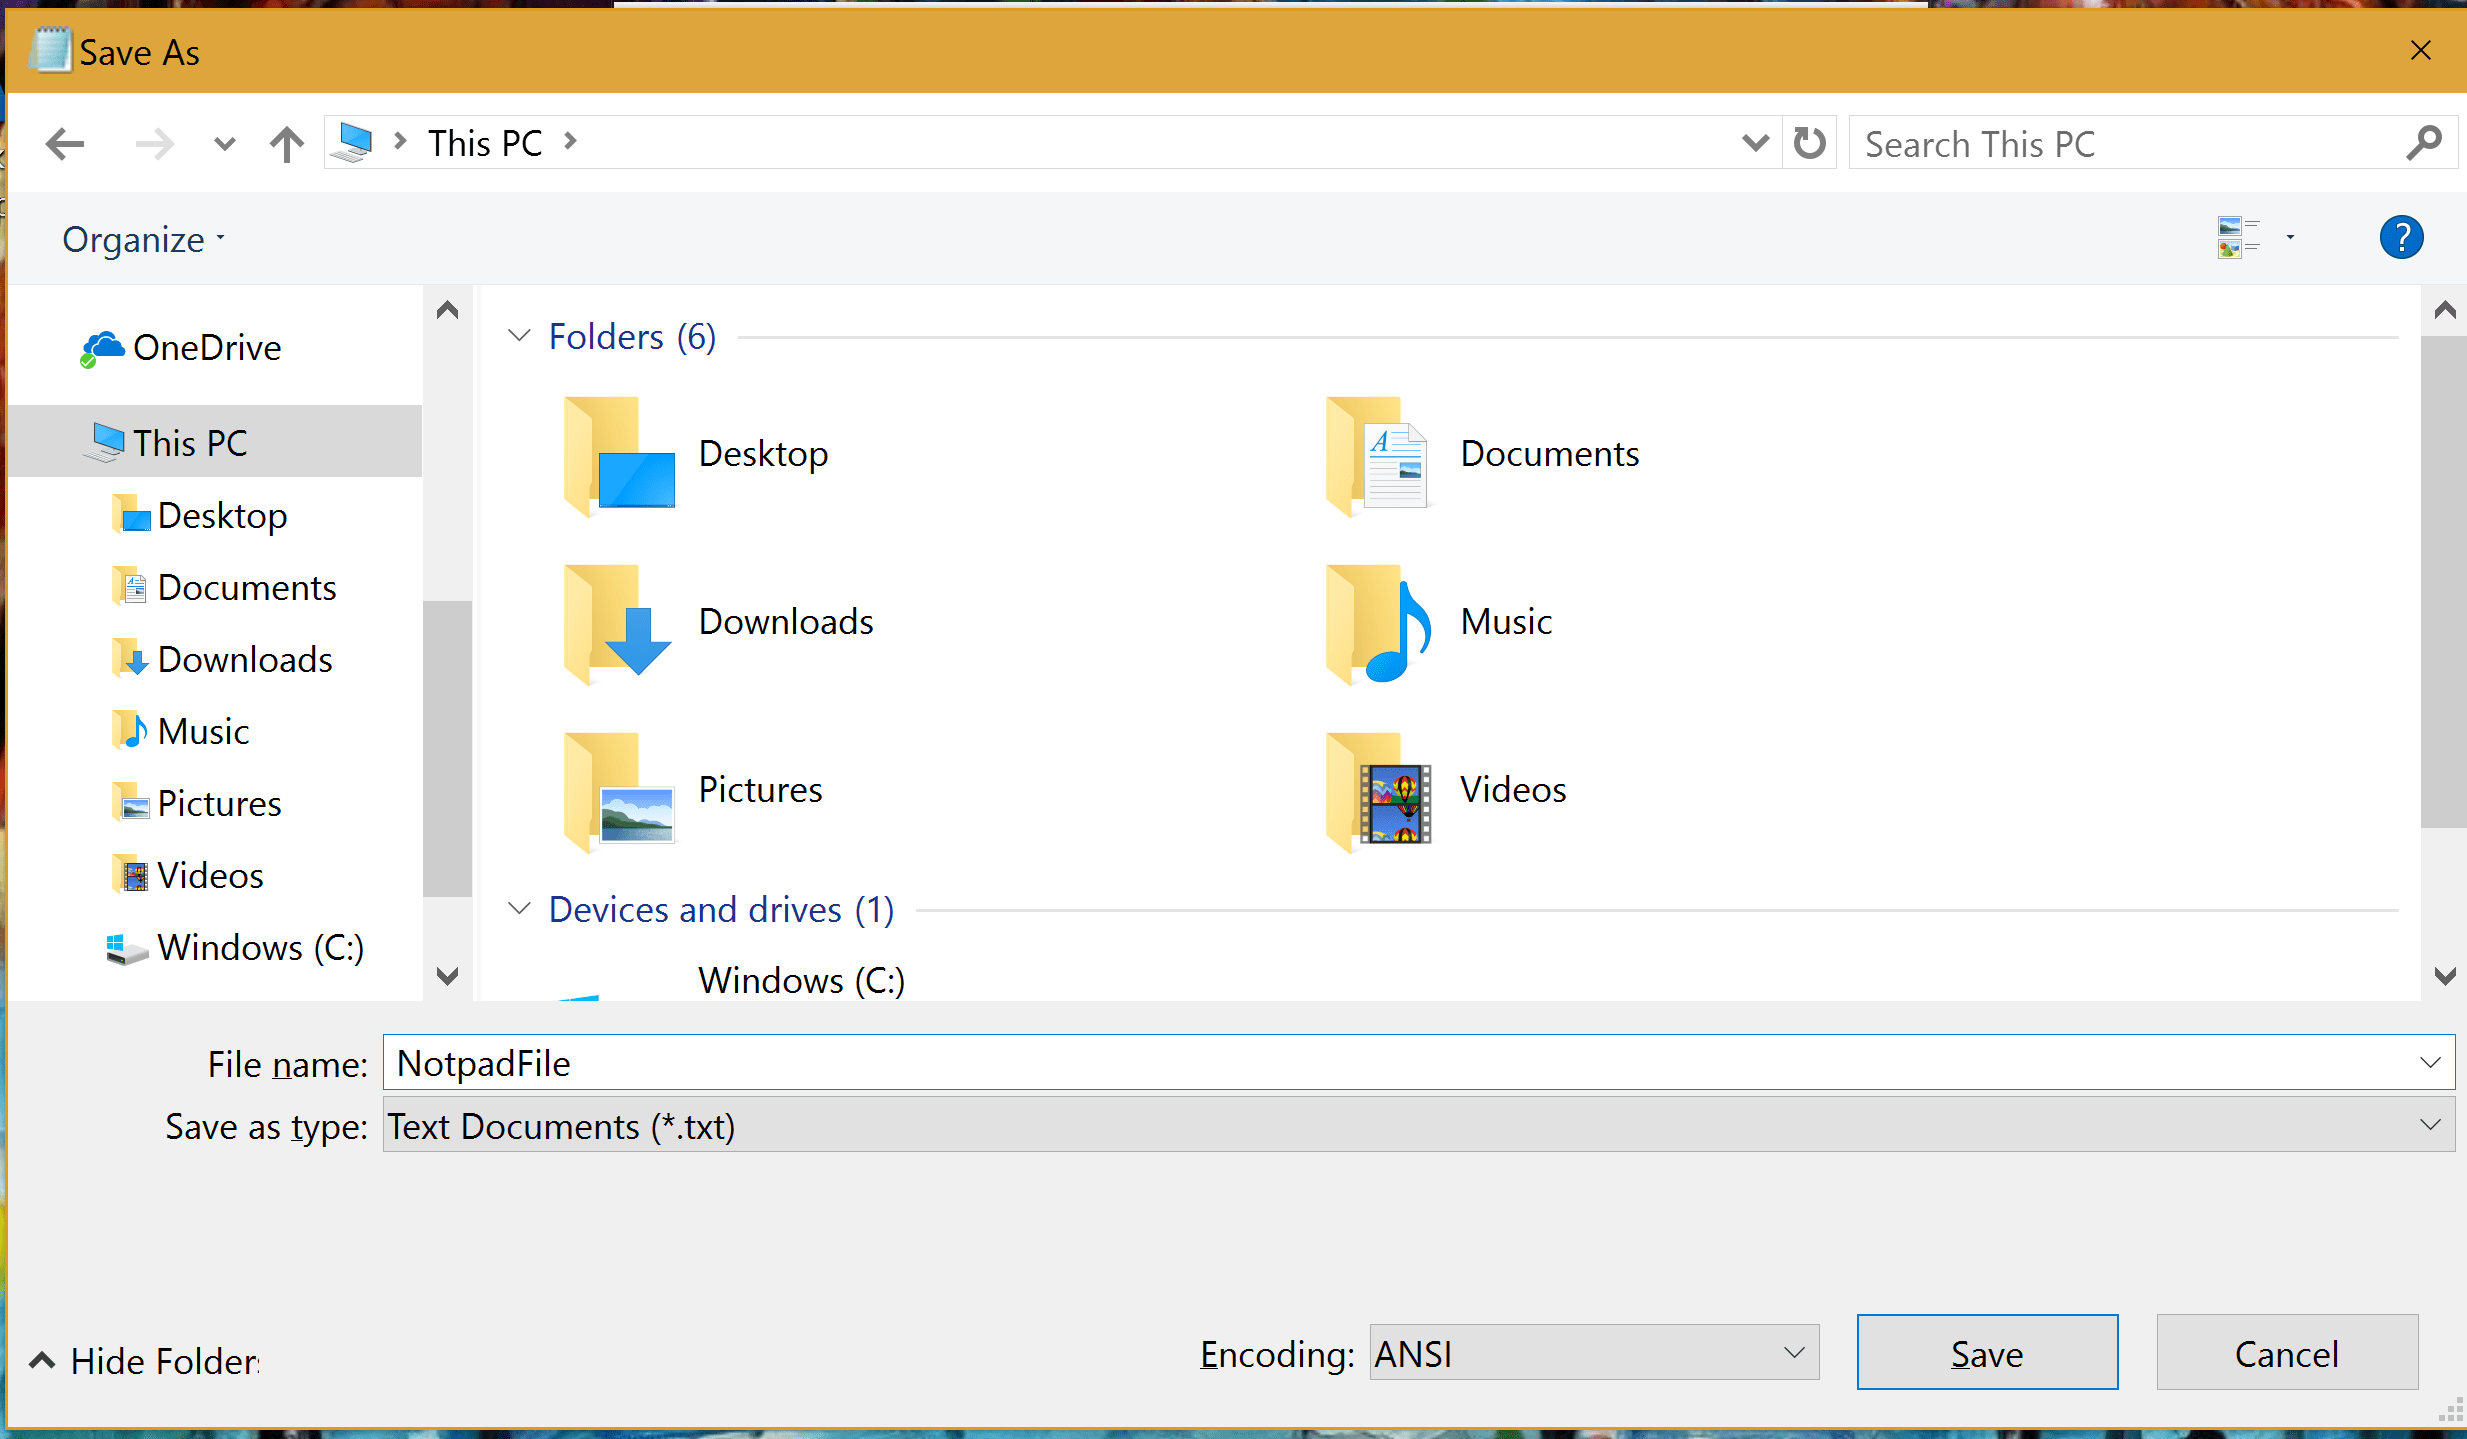This screenshot has width=2467, height=1439.
Task: Click the File name text field
Action: 1400,1063
